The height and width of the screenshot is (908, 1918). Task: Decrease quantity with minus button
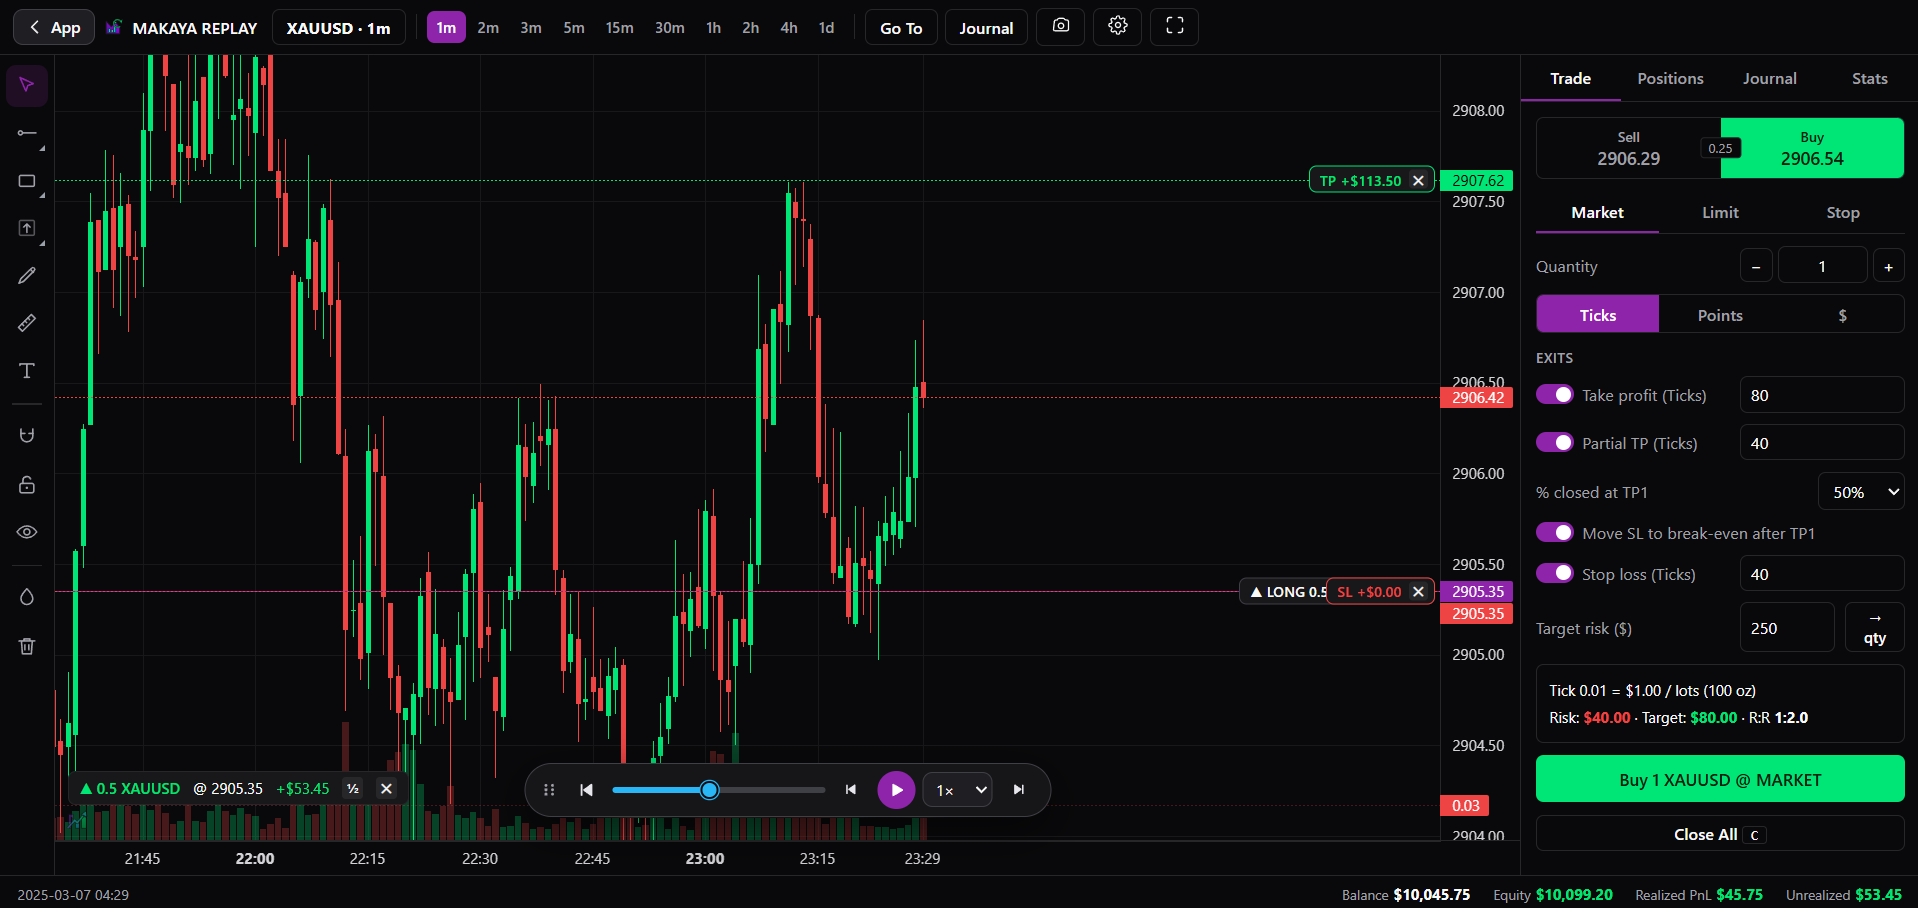point(1756,267)
